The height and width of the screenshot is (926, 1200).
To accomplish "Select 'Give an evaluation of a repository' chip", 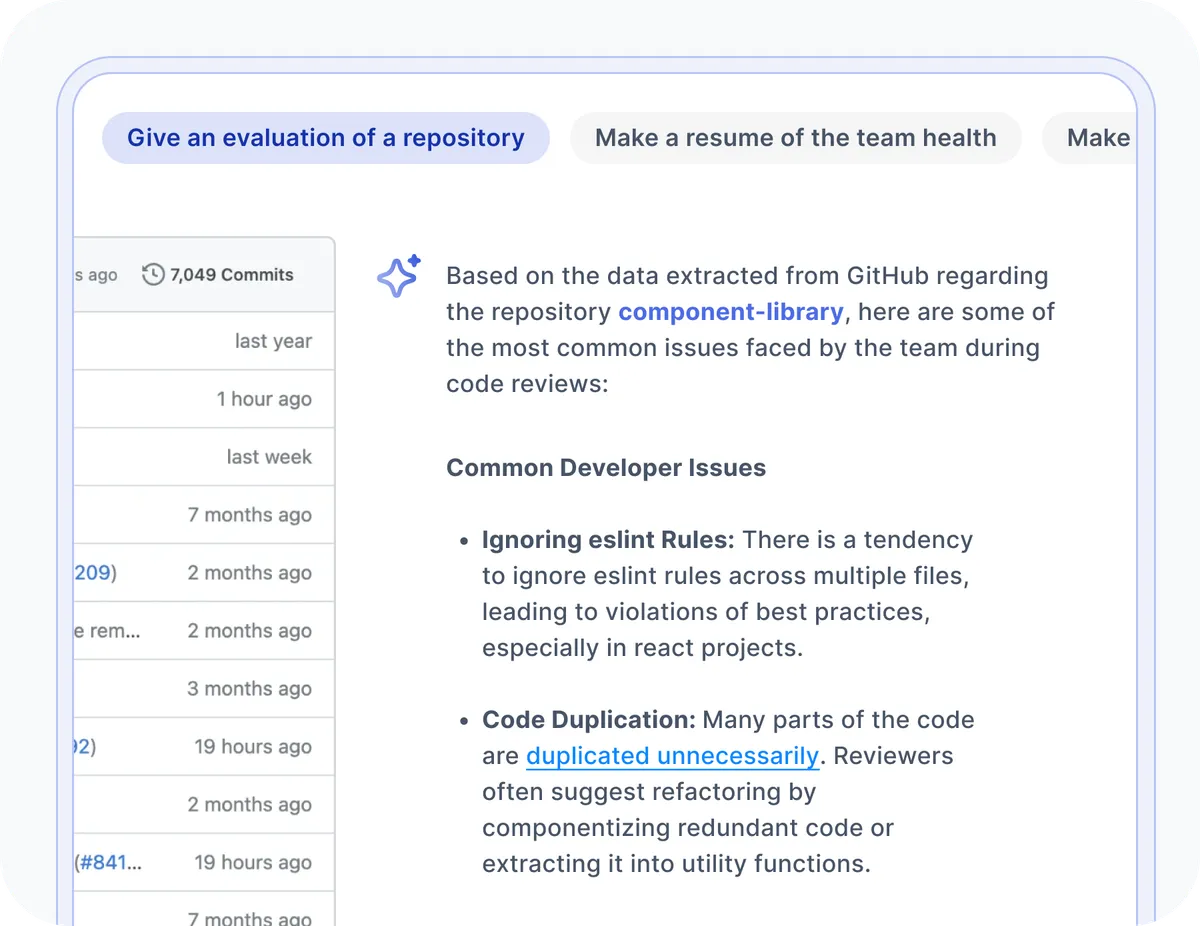I will pos(326,138).
